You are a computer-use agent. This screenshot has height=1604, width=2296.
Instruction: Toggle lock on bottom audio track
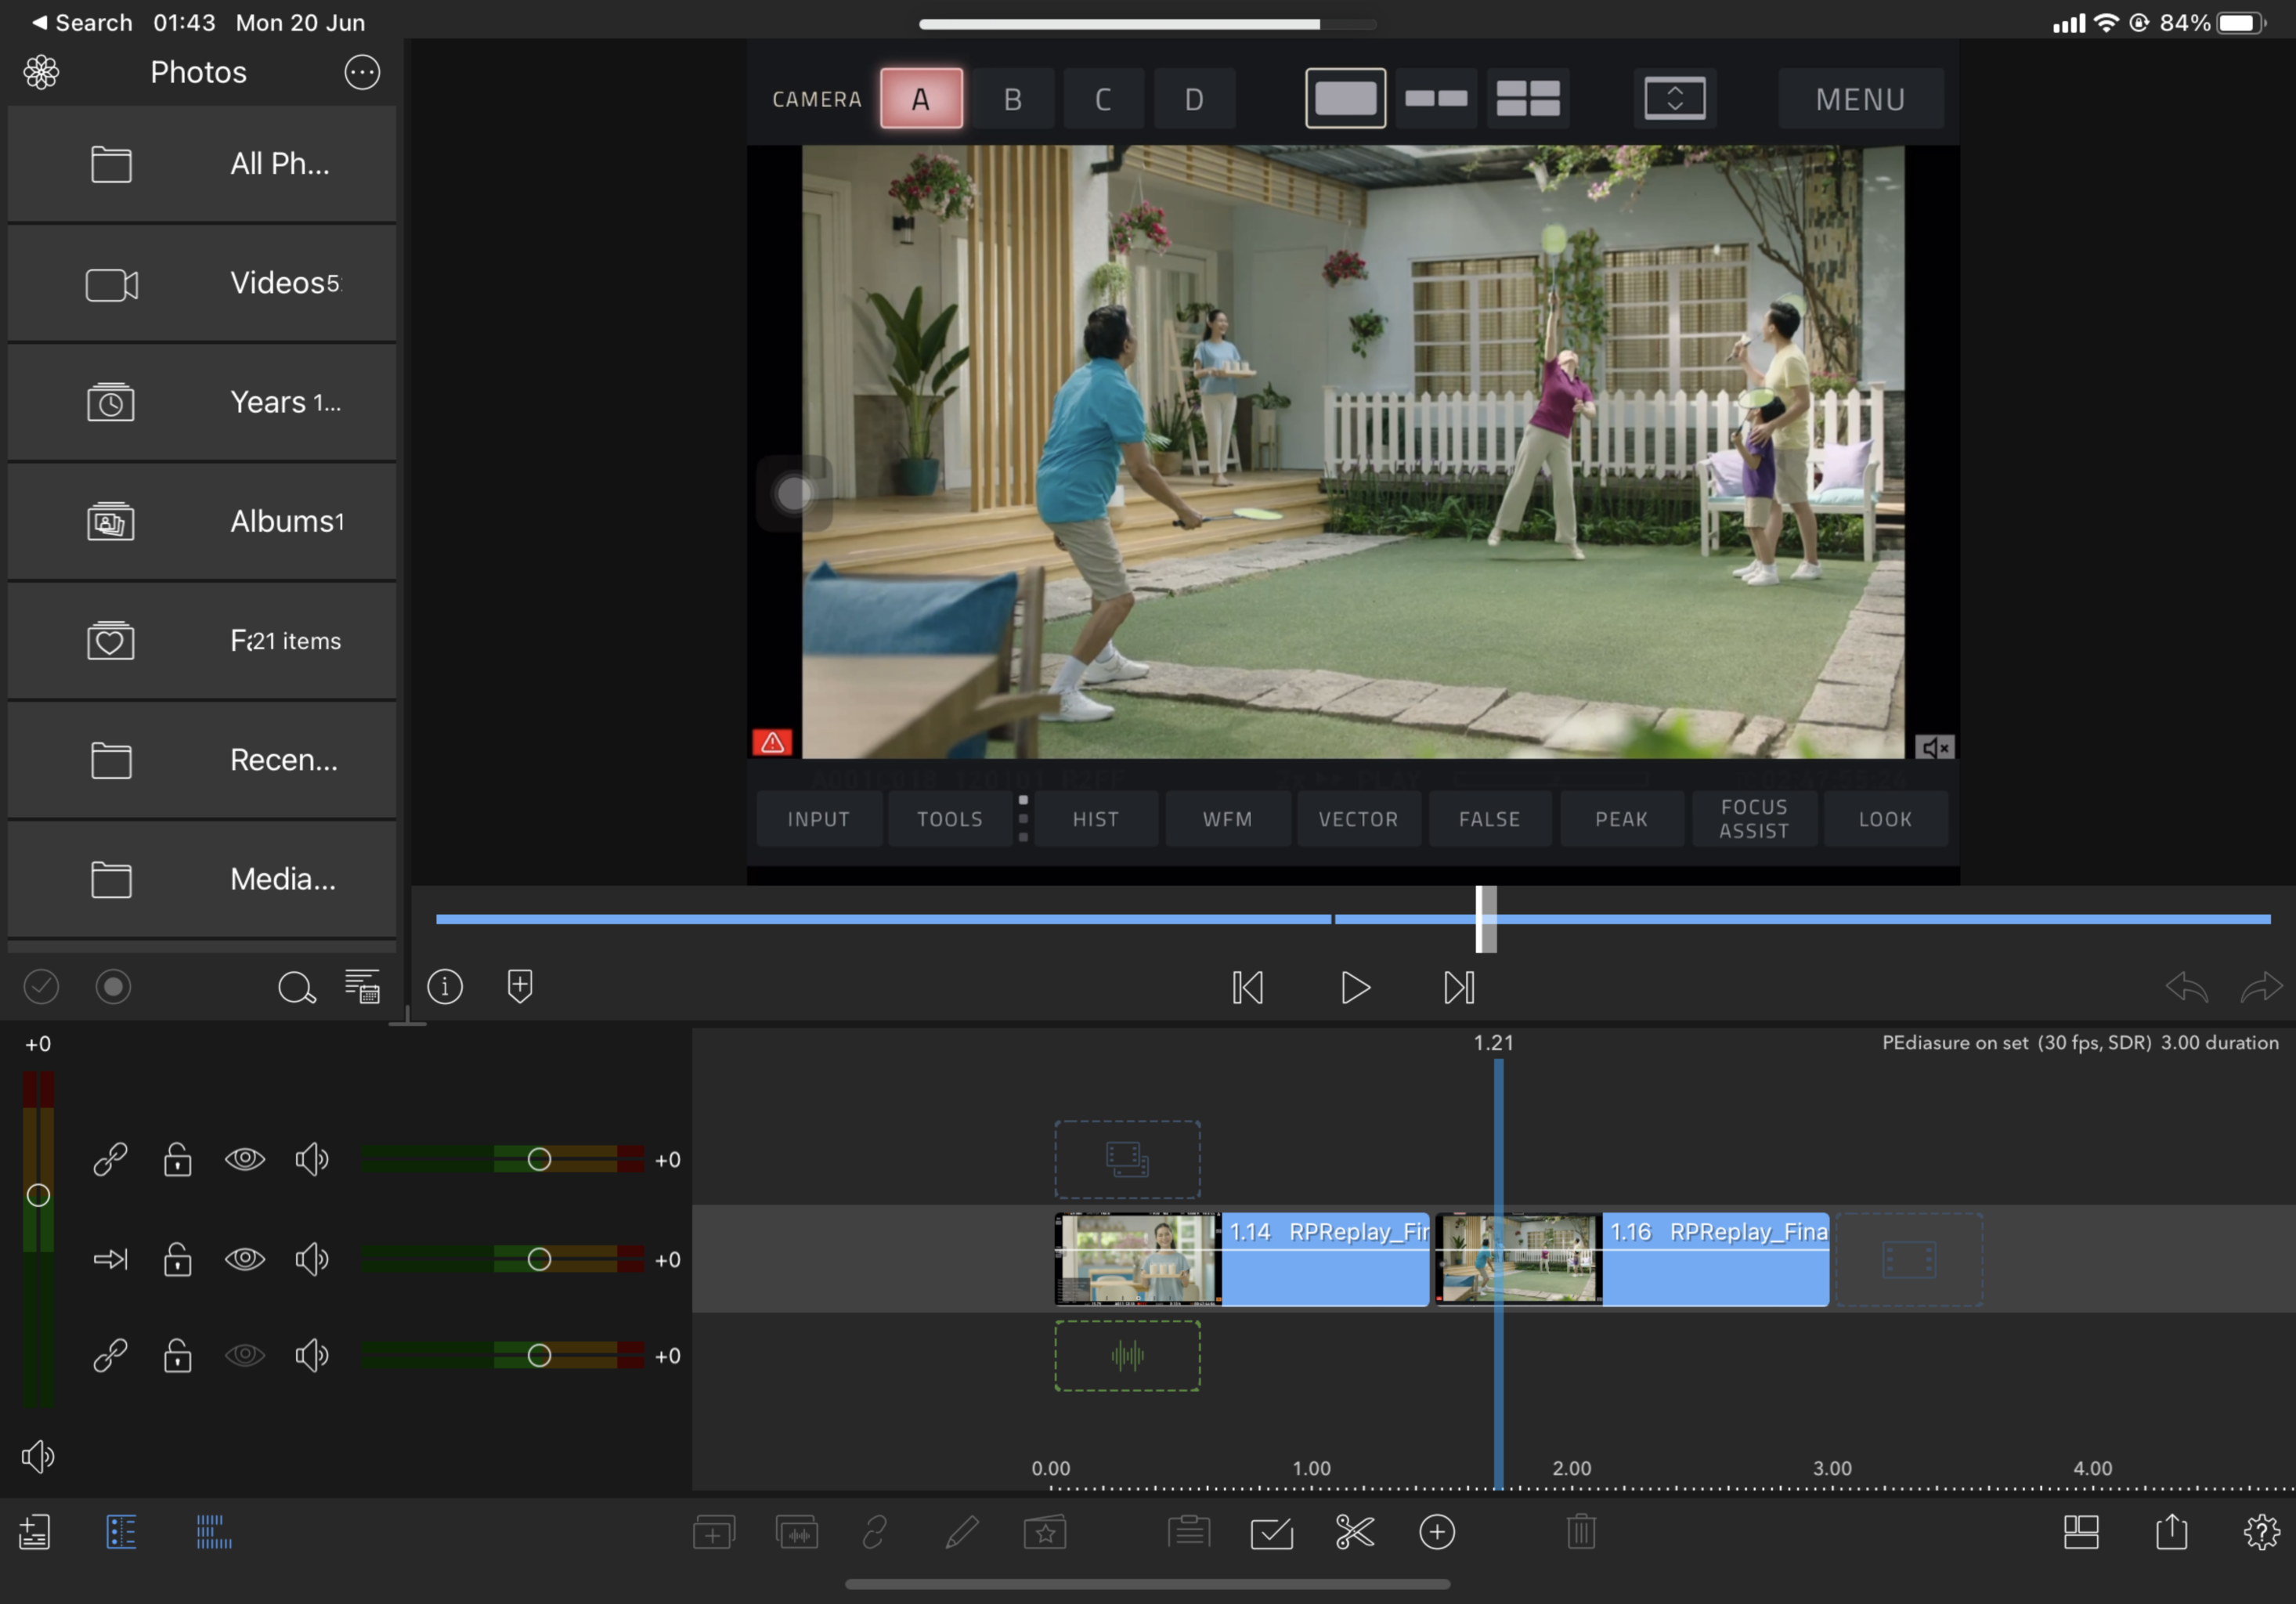point(178,1355)
